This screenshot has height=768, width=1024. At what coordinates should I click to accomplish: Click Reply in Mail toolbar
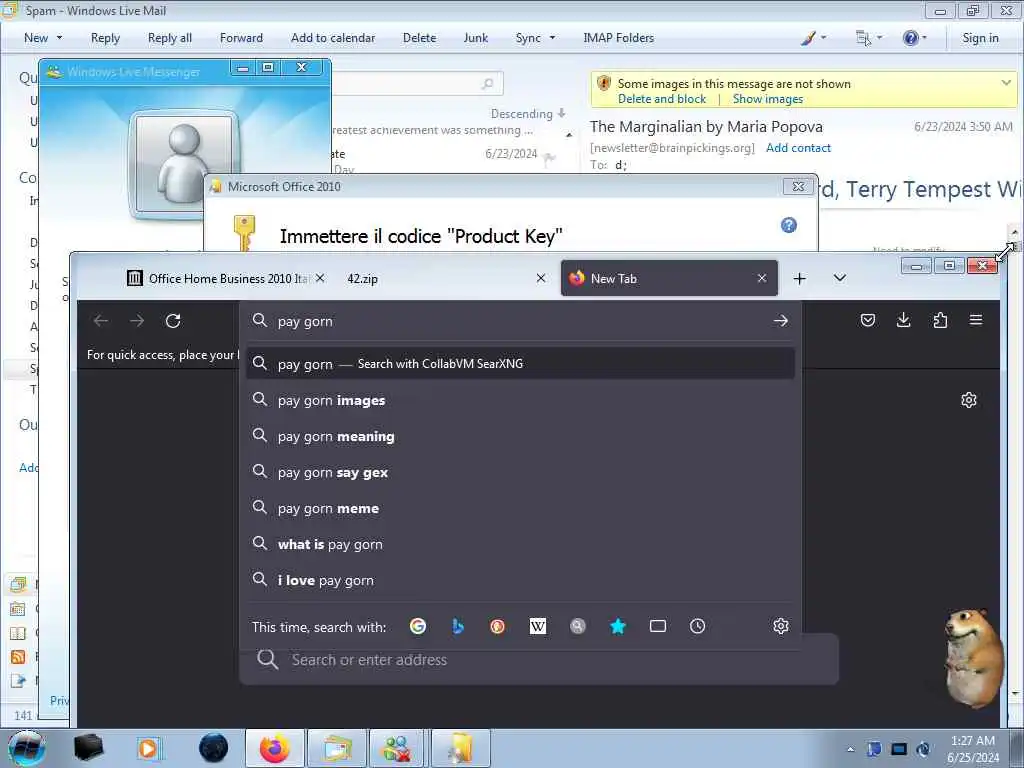105,38
